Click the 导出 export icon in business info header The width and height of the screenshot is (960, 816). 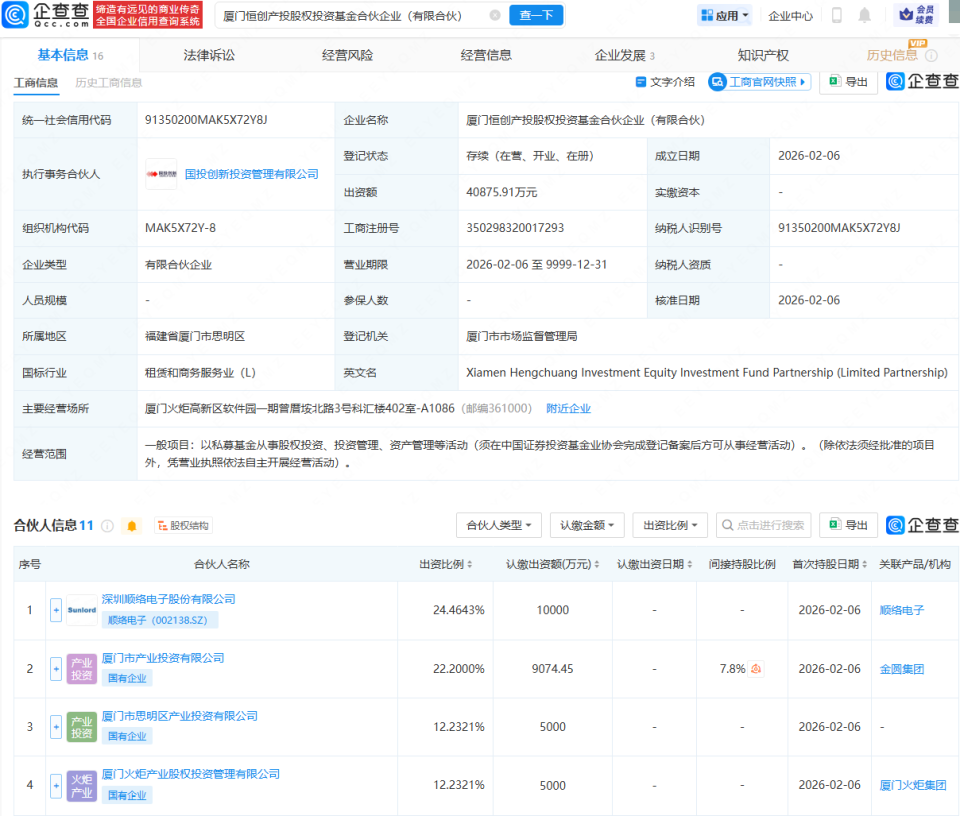(848, 83)
